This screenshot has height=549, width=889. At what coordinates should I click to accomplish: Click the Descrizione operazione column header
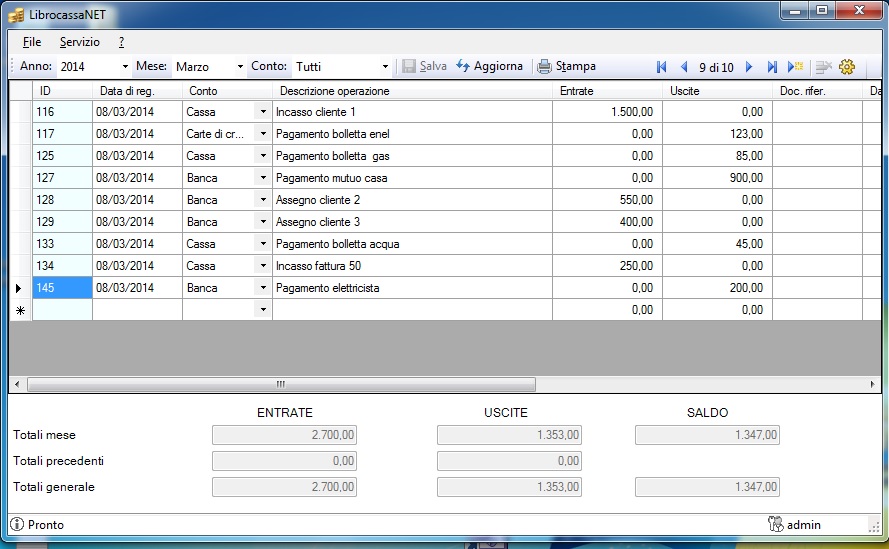(412, 91)
